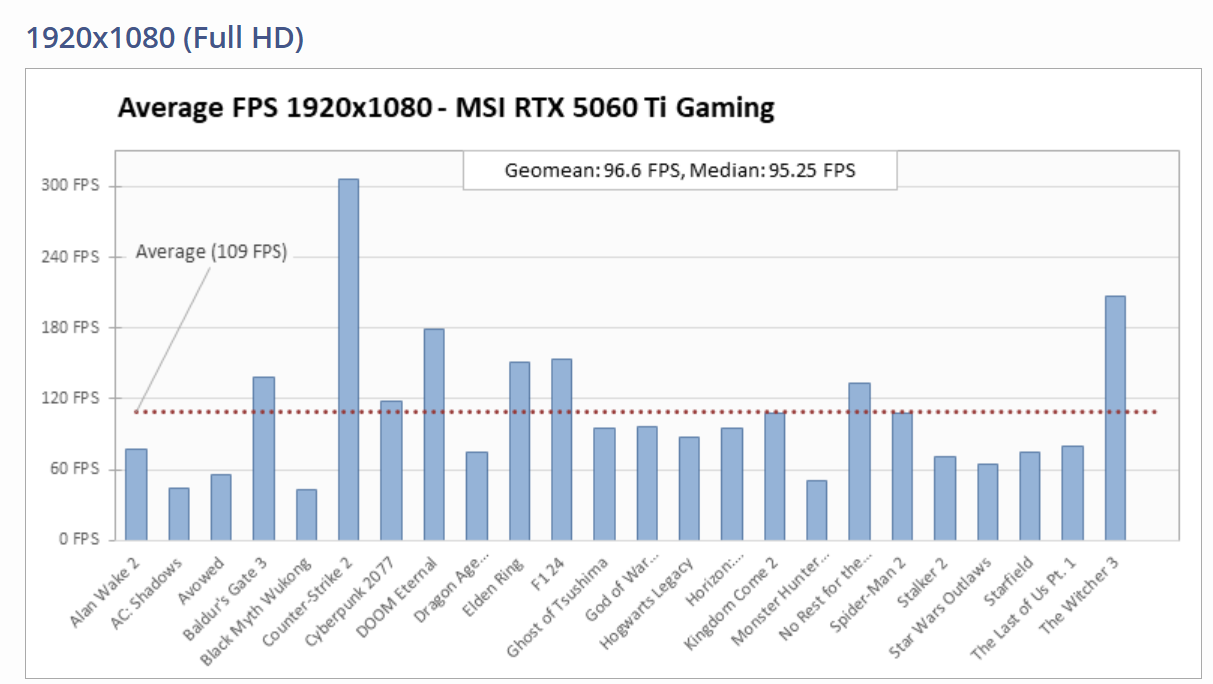Select the Cyberpunk 2077 bar

pyautogui.click(x=391, y=471)
